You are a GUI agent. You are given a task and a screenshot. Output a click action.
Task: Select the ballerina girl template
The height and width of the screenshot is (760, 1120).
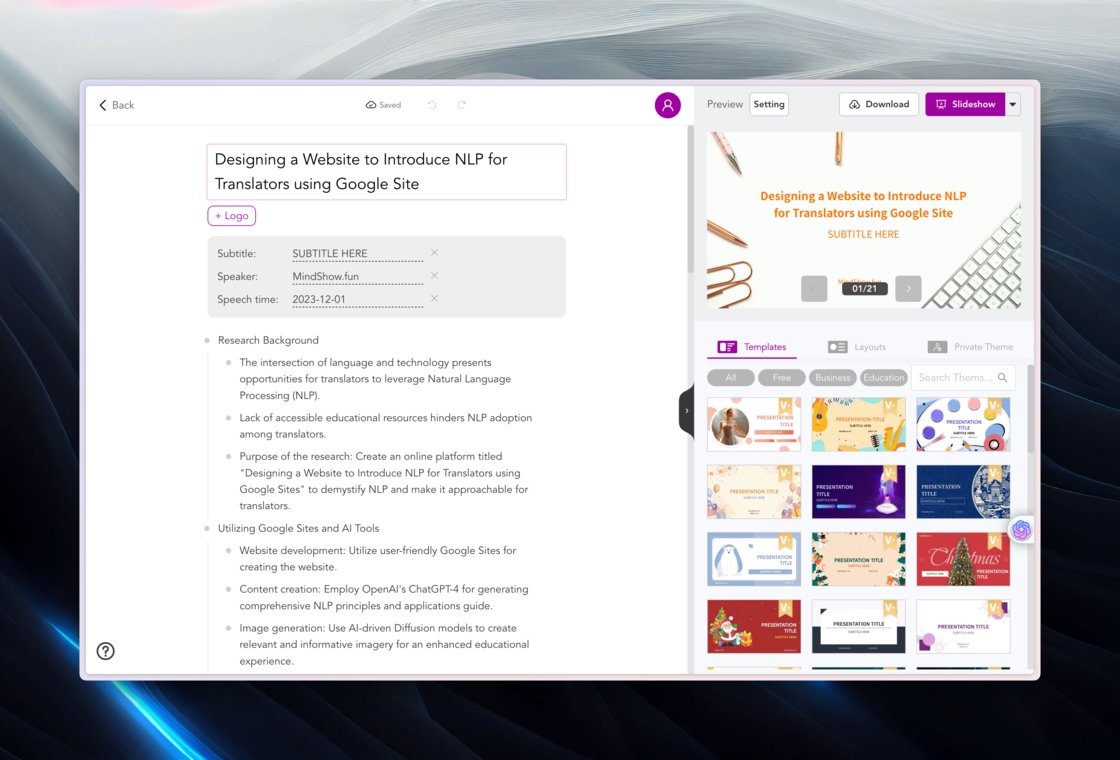(754, 424)
